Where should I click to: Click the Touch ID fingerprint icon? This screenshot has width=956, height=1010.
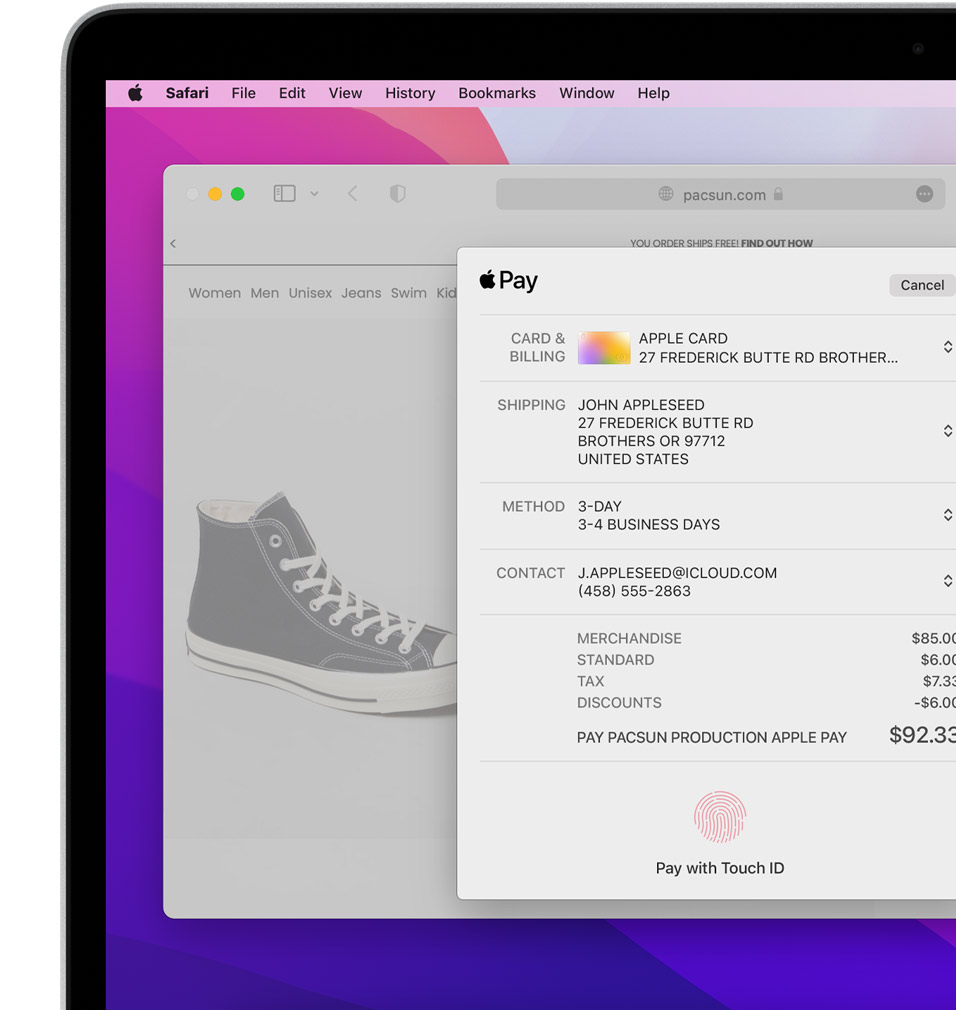720,817
